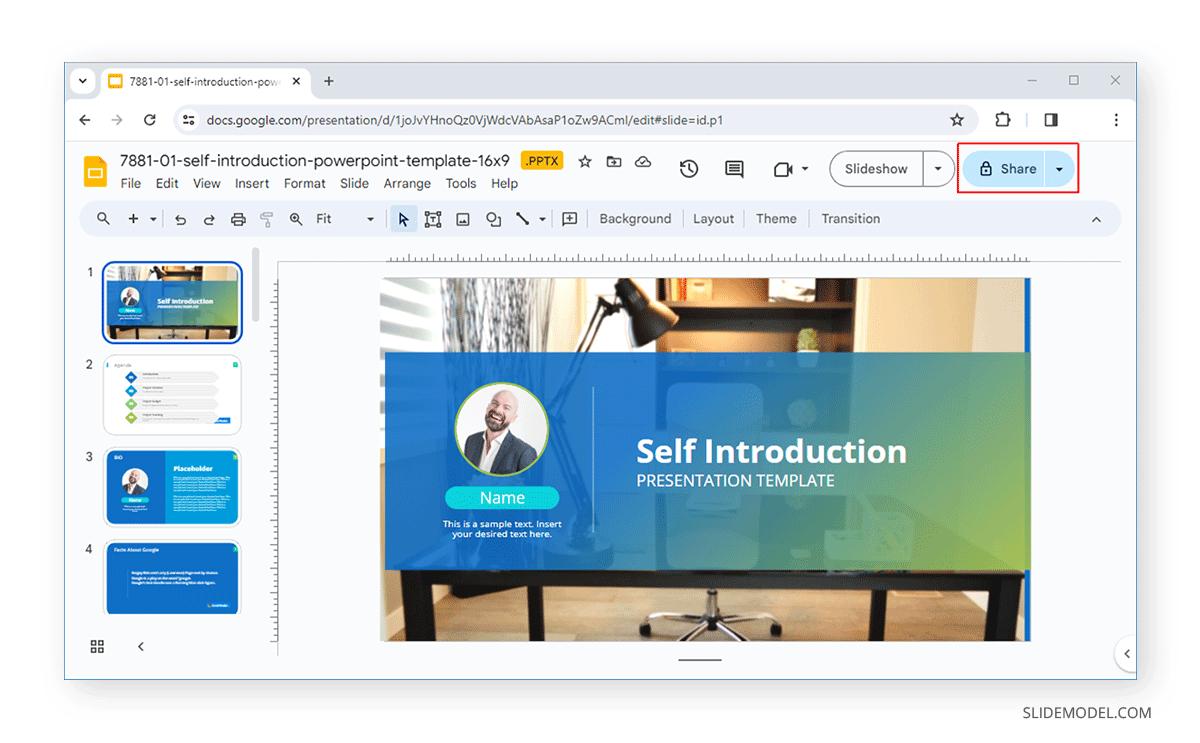
Task: Add a new slide with plus
Action: (133, 219)
